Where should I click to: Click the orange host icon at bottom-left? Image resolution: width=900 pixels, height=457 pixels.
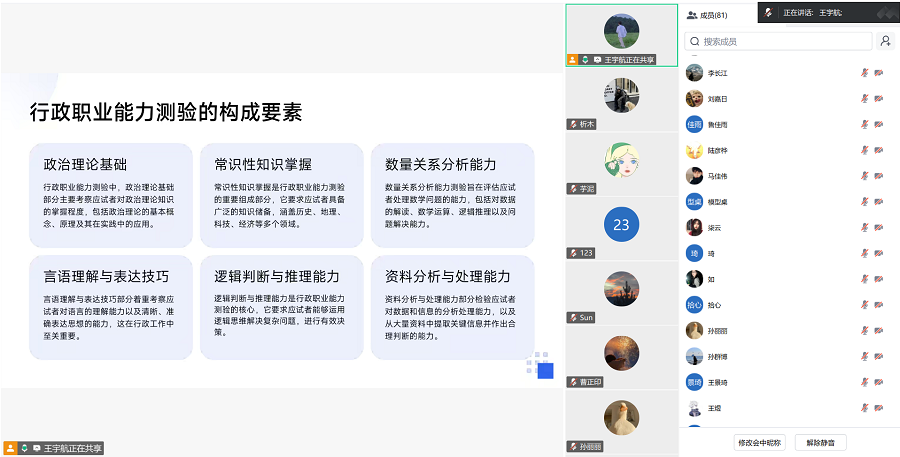tap(10, 448)
